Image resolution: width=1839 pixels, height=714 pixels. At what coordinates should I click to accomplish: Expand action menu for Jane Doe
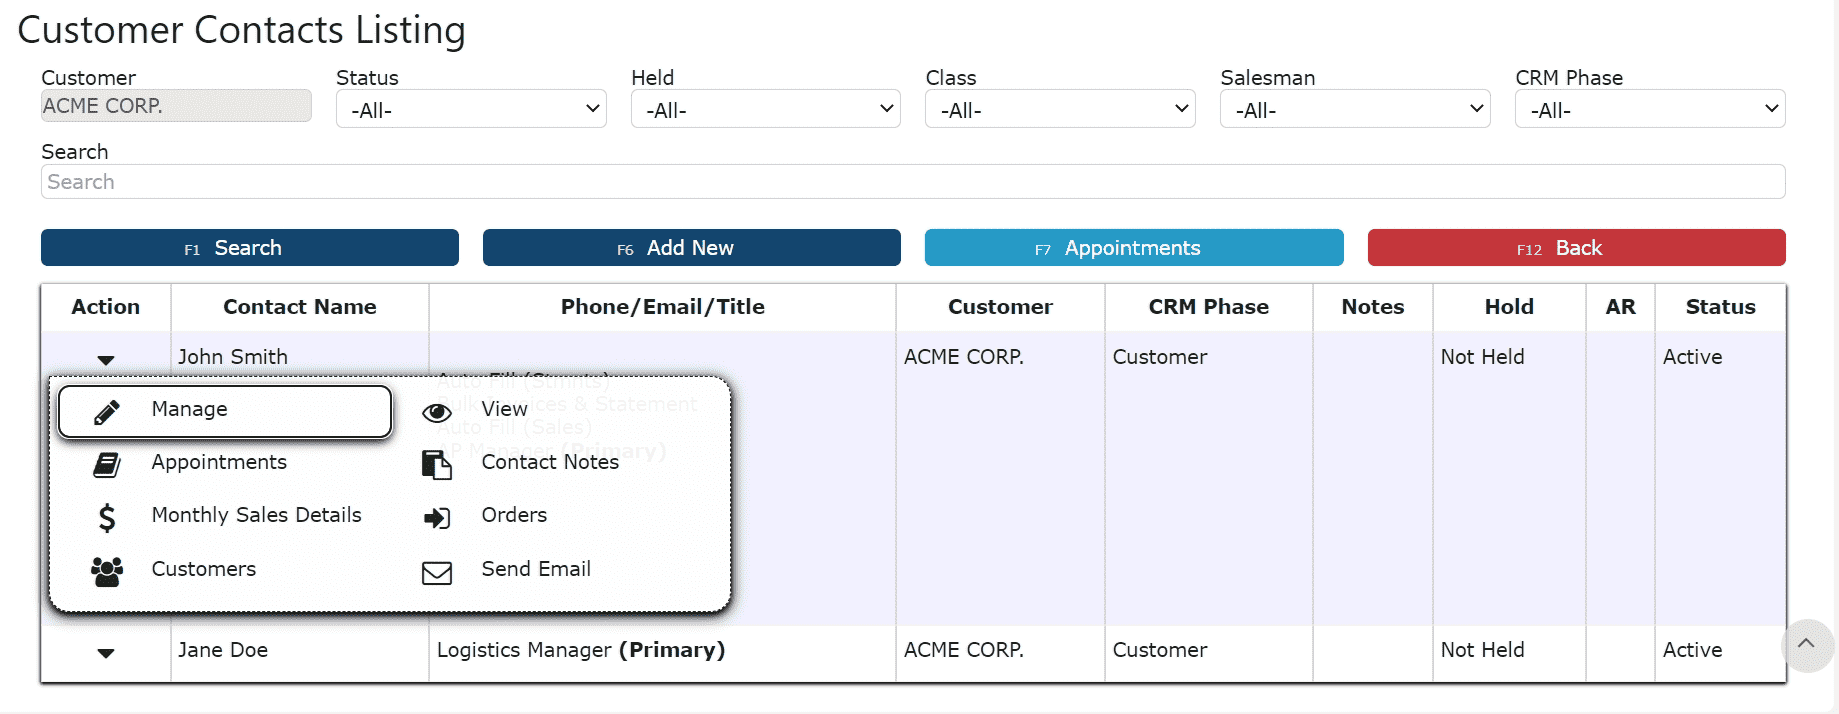tap(106, 653)
